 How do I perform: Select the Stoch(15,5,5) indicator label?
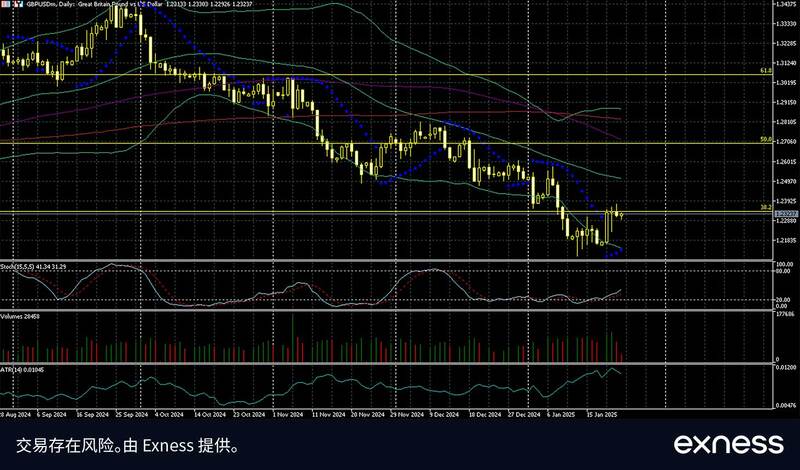tap(33, 266)
